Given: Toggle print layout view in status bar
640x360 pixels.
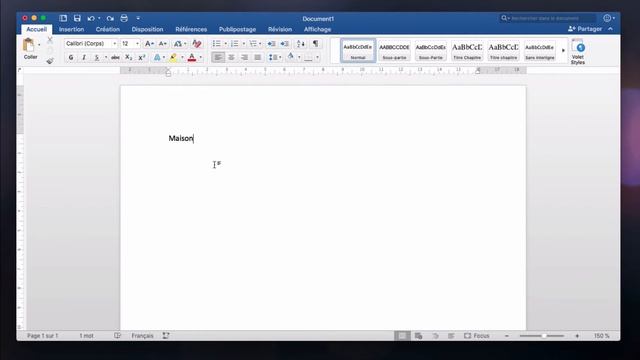Looking at the screenshot, I should tap(402, 336).
